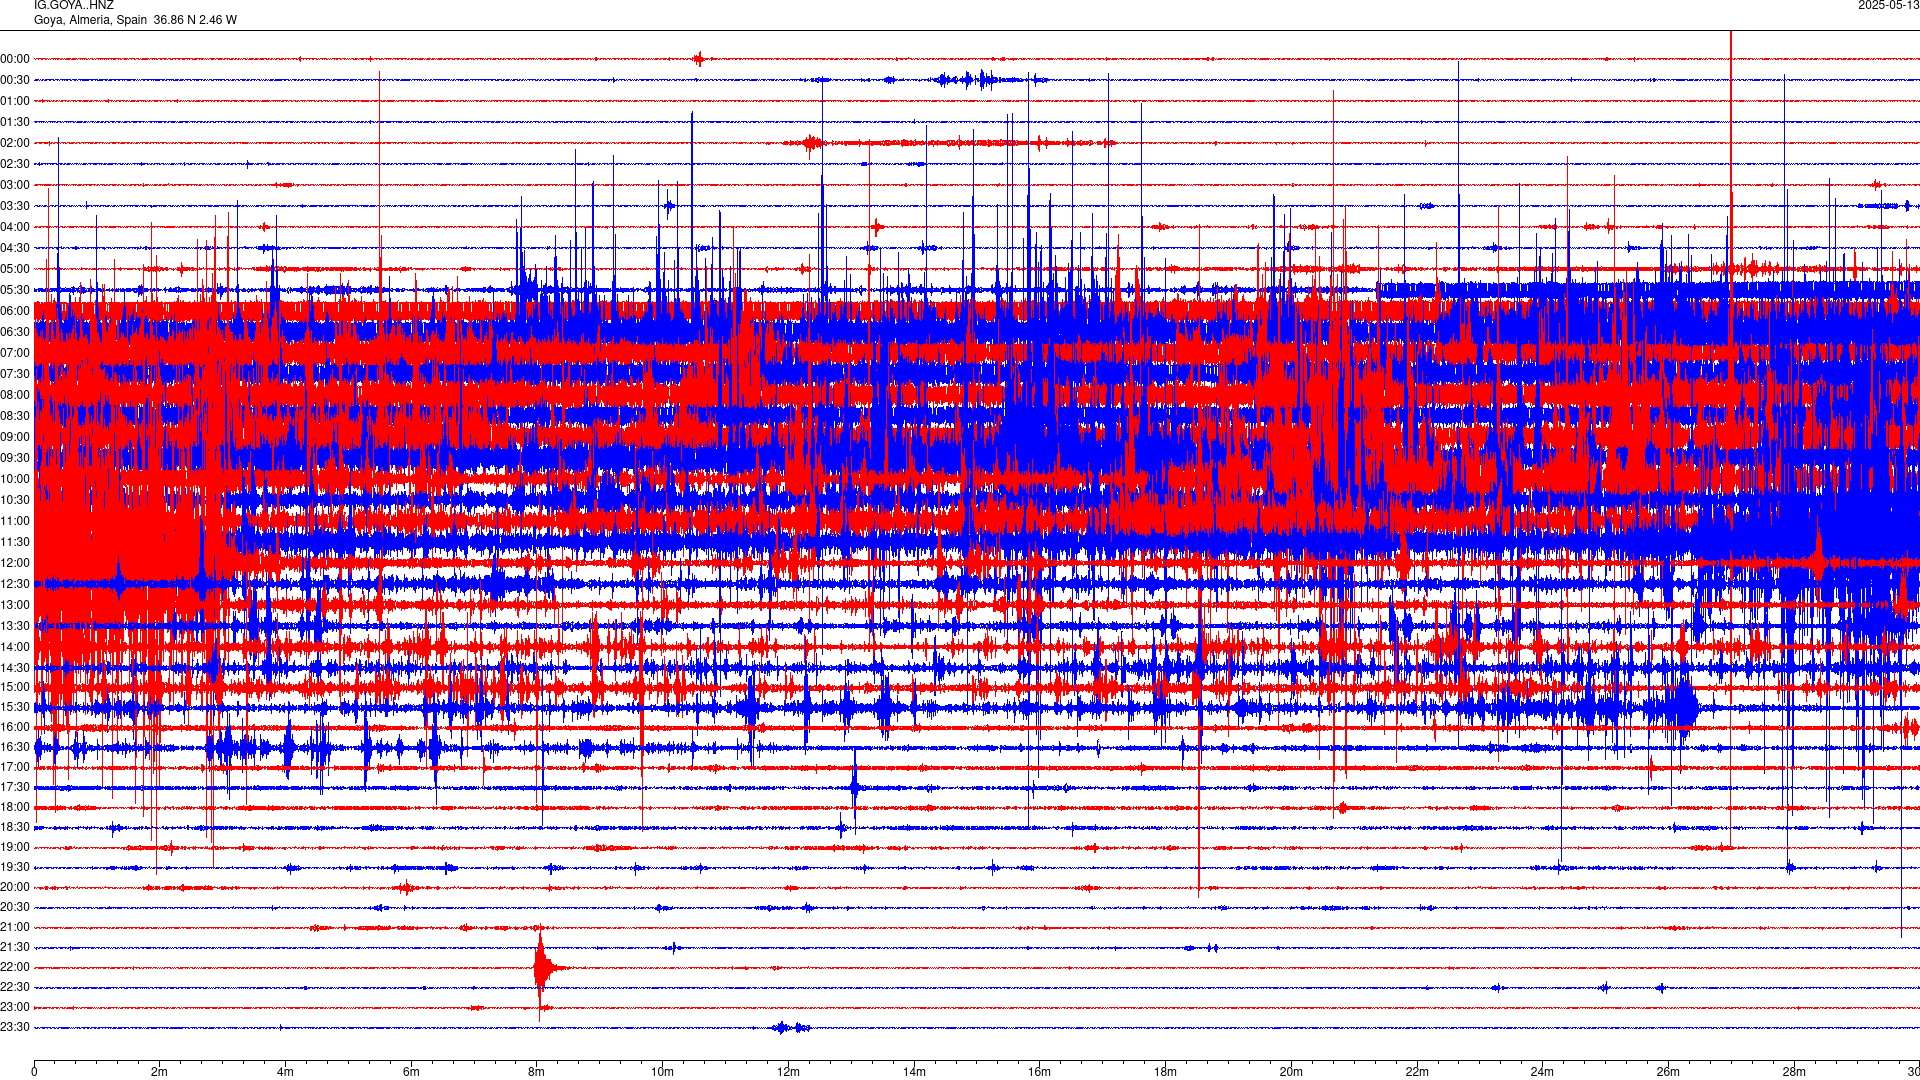Select the 01:30 time row label
1920x1080 pixels.
15,122
